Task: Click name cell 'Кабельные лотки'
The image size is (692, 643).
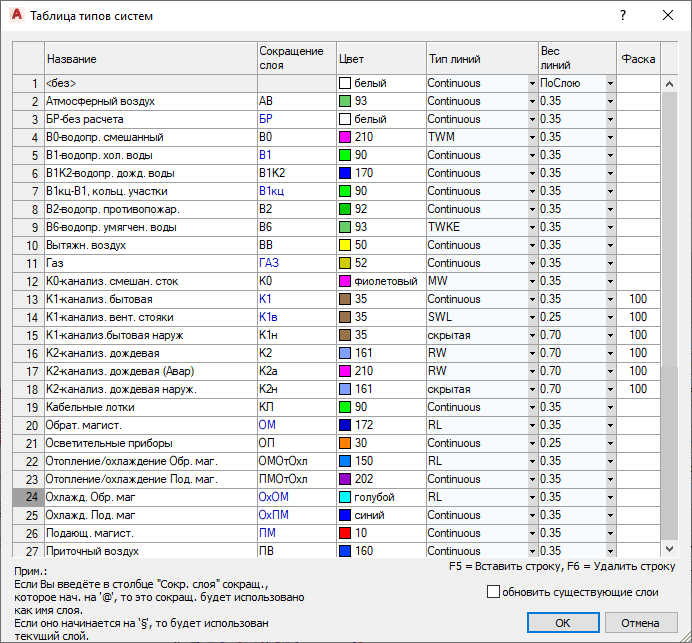Action: click(x=150, y=407)
